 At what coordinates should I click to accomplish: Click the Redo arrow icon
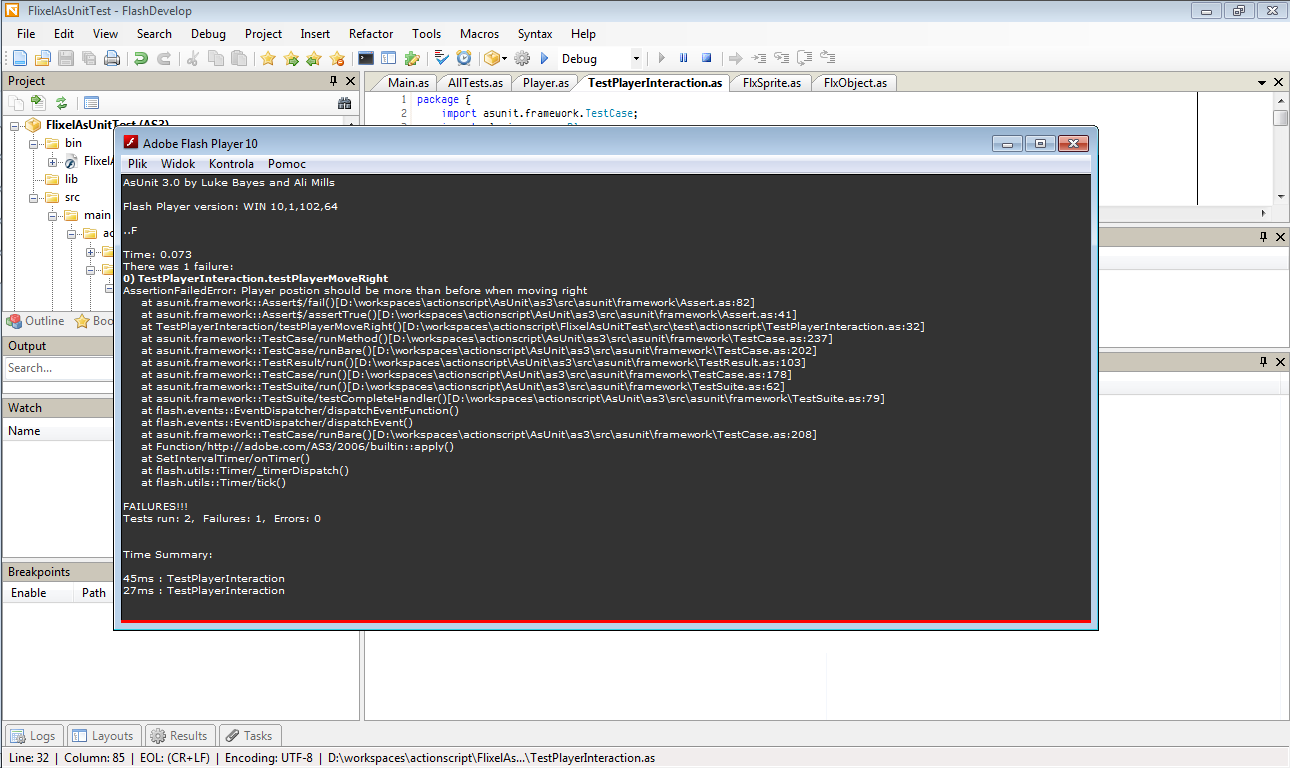point(164,59)
